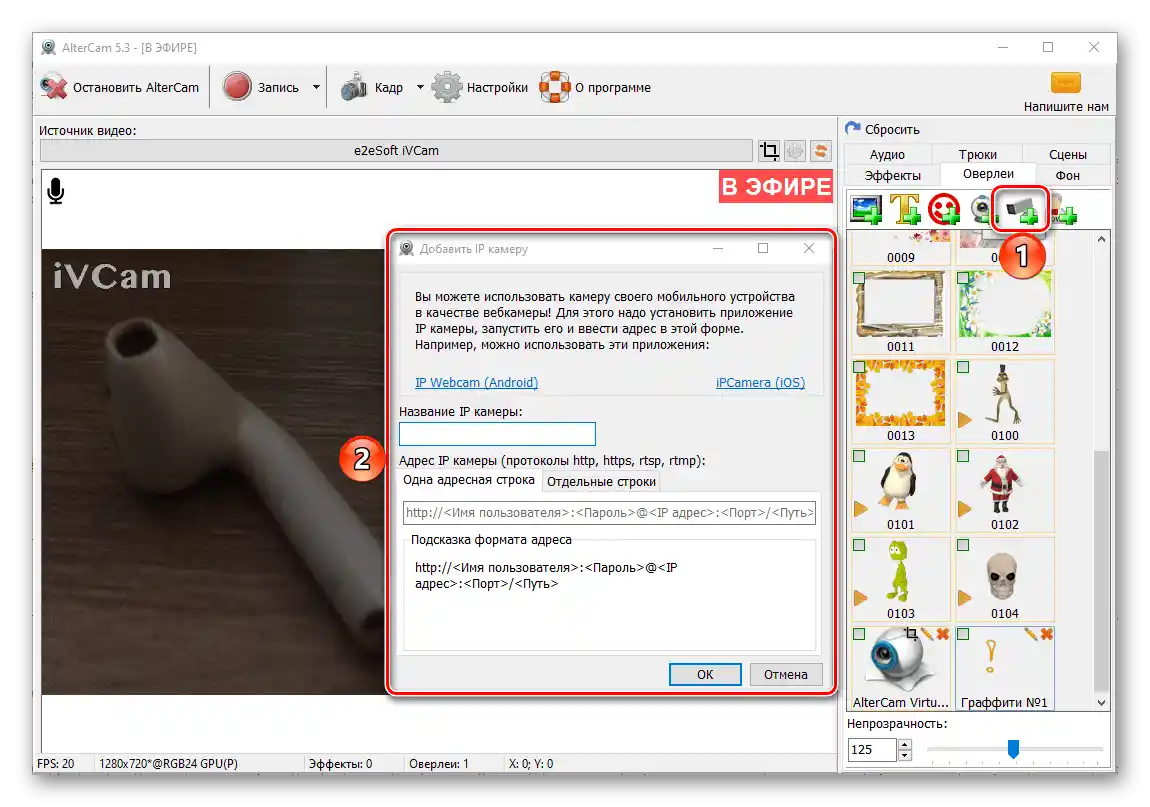Open the iPCamera (iOS) link
The image size is (1150, 807).
pyautogui.click(x=761, y=382)
